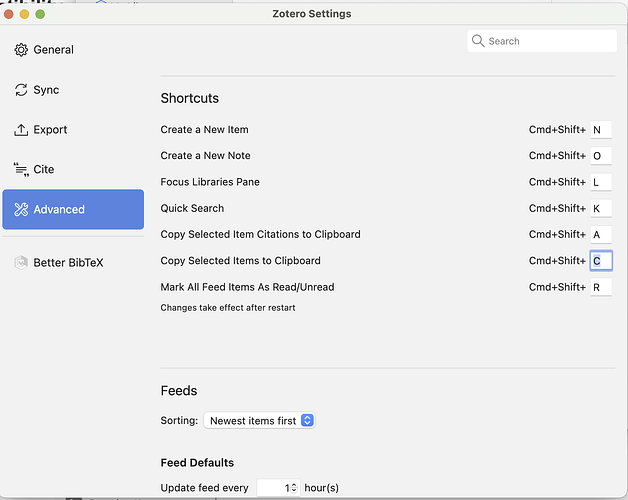Edit the Focus Libraries Pane shortcut key
628x500 pixels.
coord(601,182)
